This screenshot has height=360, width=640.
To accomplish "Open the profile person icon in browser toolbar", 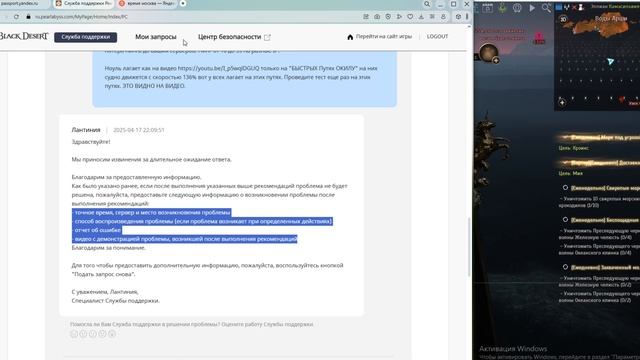I will tap(443, 17).
